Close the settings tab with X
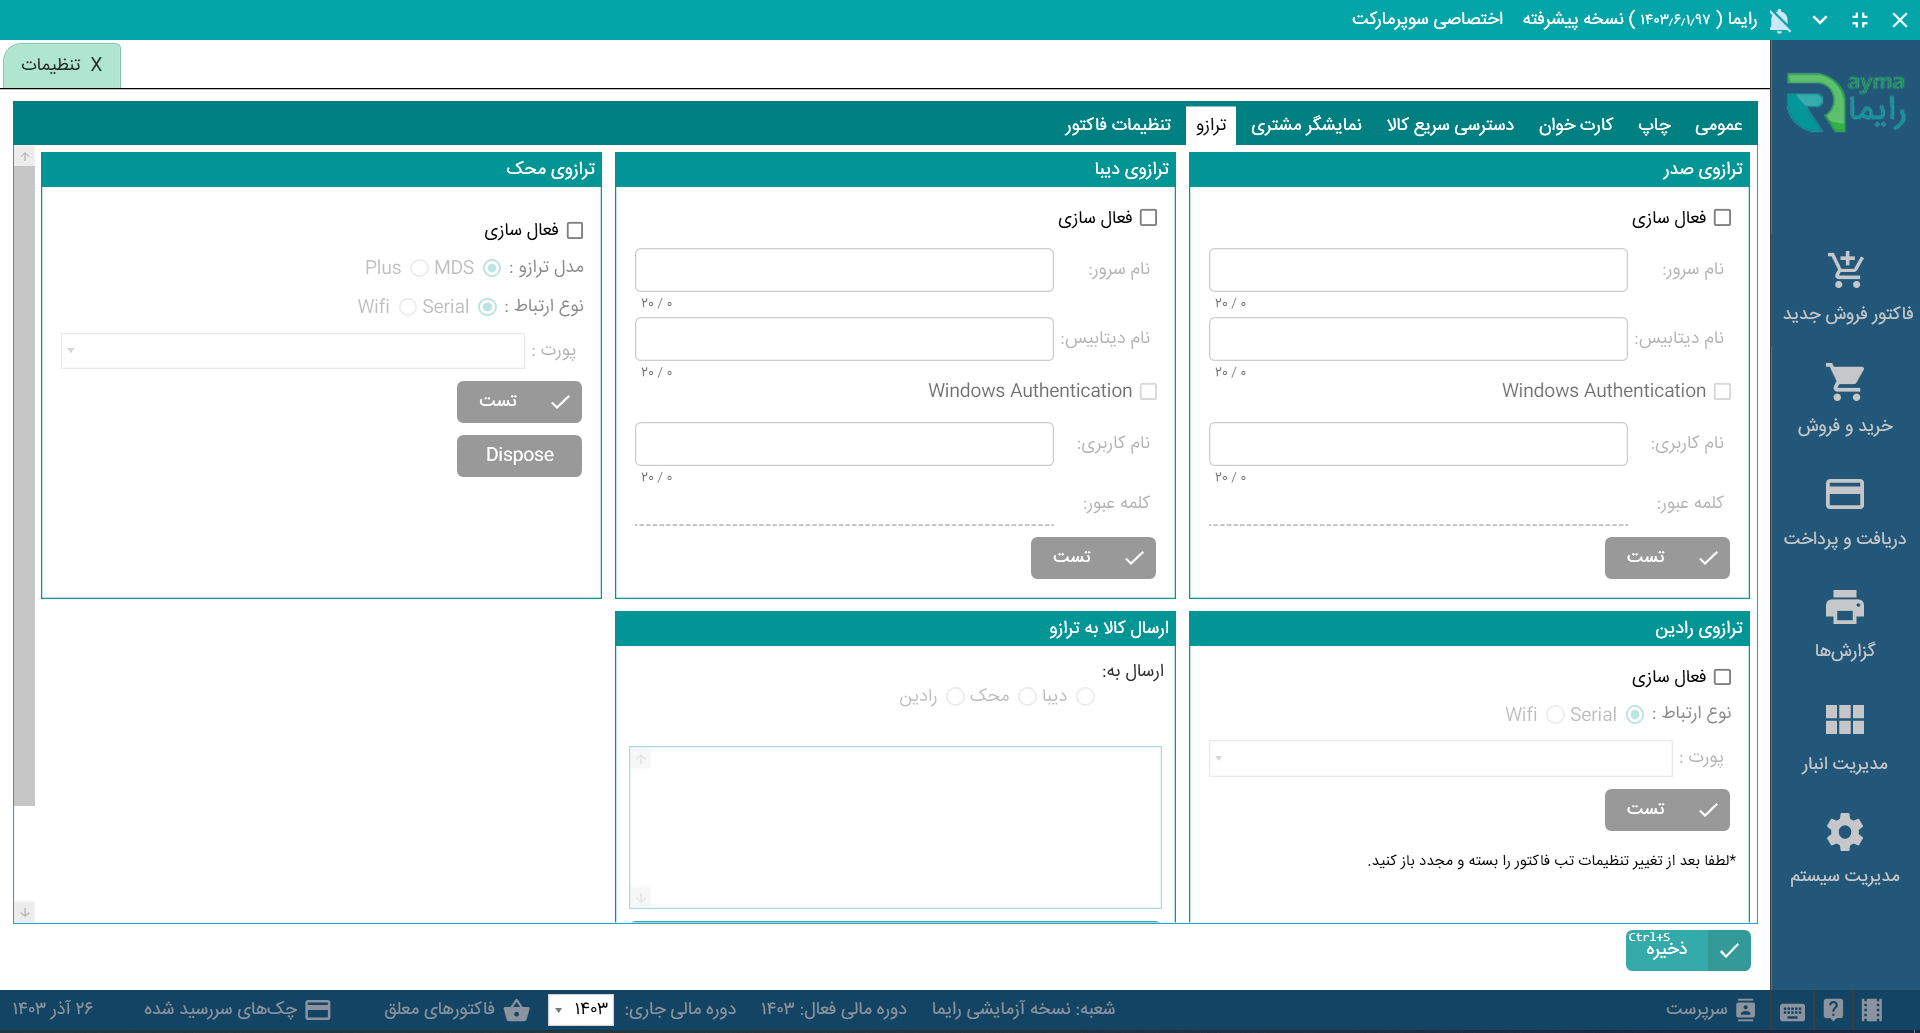This screenshot has height=1033, width=1920. [x=96, y=65]
